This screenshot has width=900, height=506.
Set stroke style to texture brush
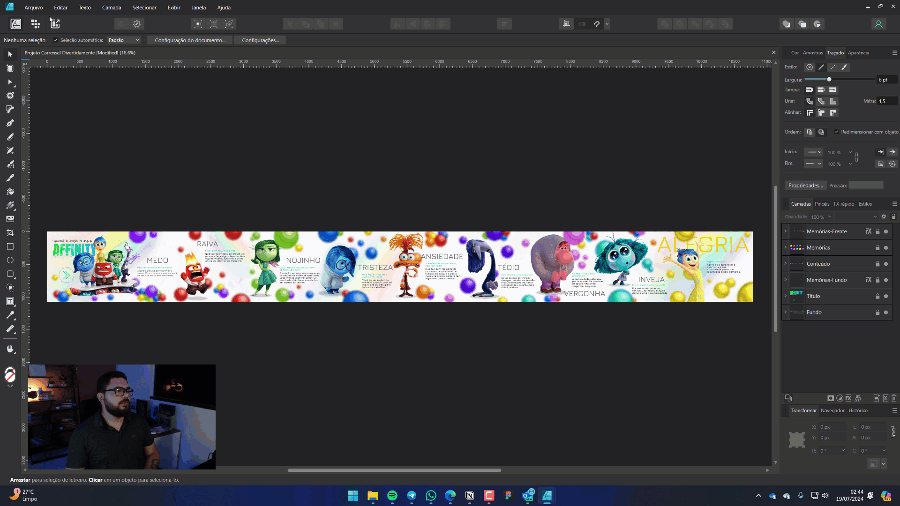844,67
